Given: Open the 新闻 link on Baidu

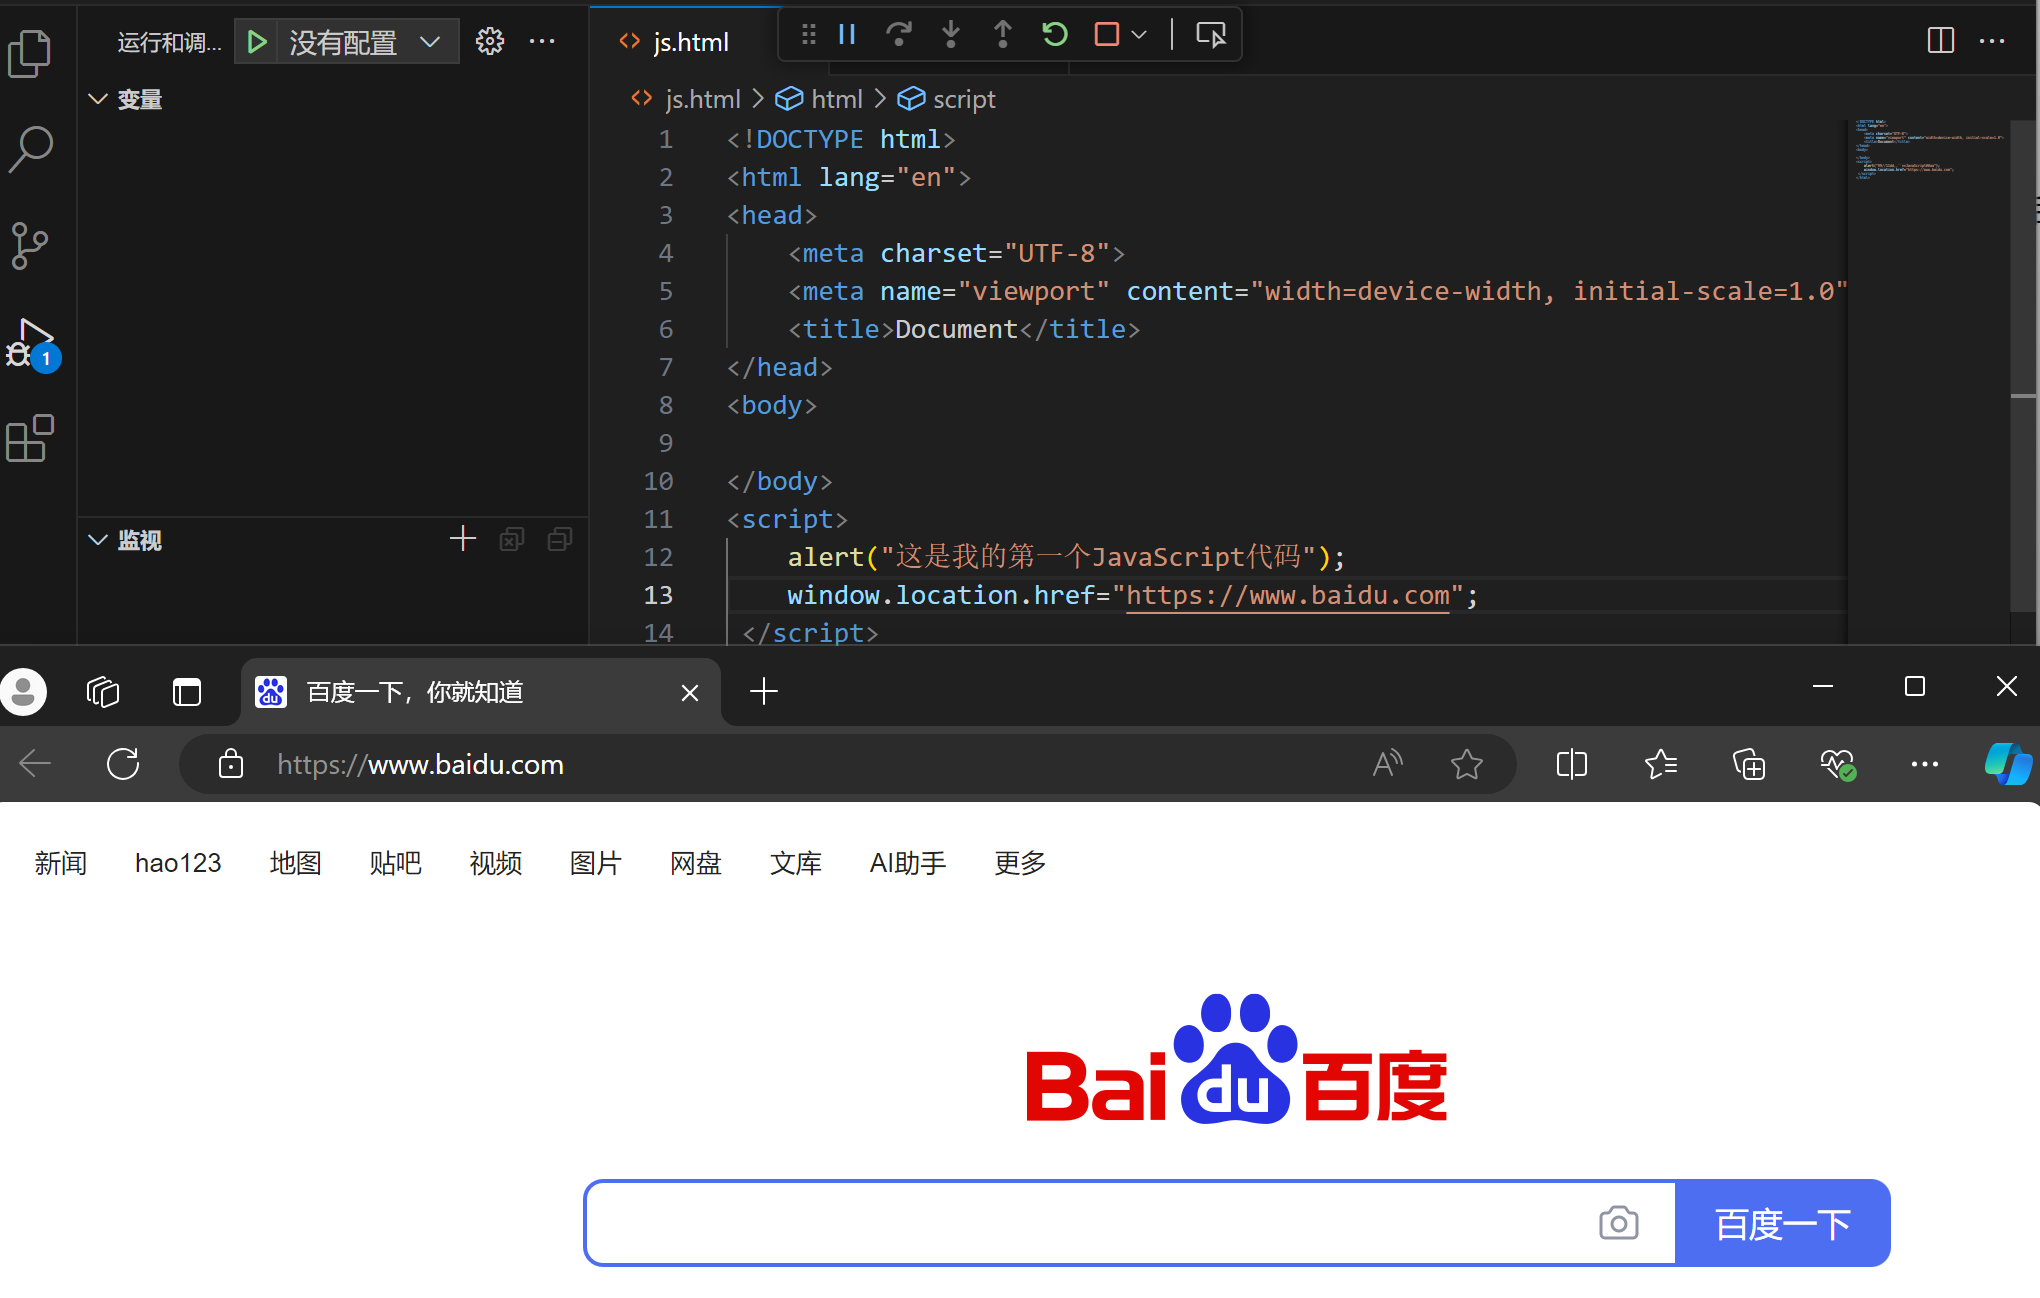Looking at the screenshot, I should tap(61, 863).
